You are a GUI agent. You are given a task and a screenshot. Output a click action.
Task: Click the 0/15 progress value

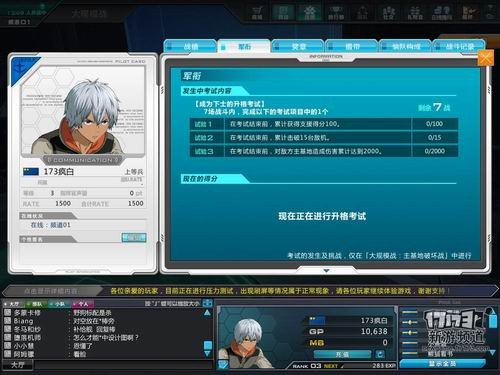pyautogui.click(x=434, y=137)
